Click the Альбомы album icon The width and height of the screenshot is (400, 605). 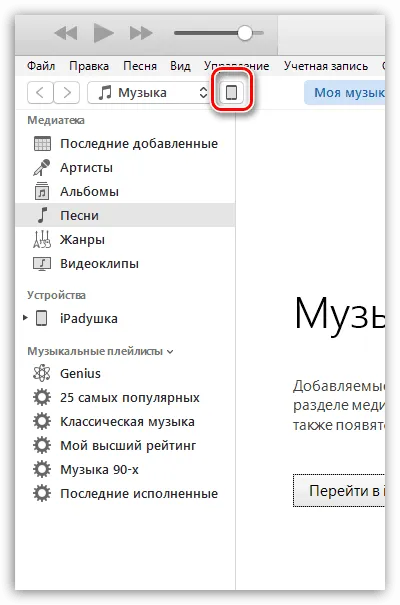42,191
